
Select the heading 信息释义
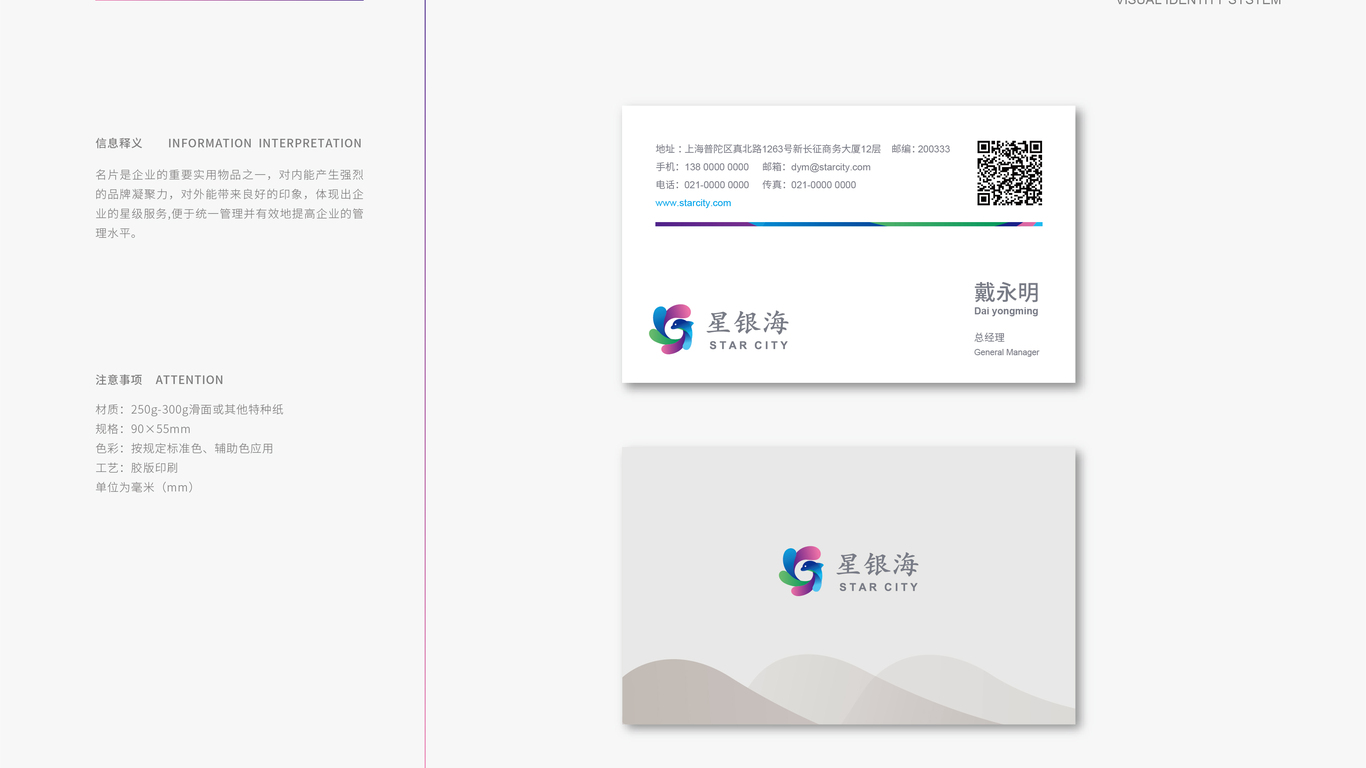coord(119,143)
